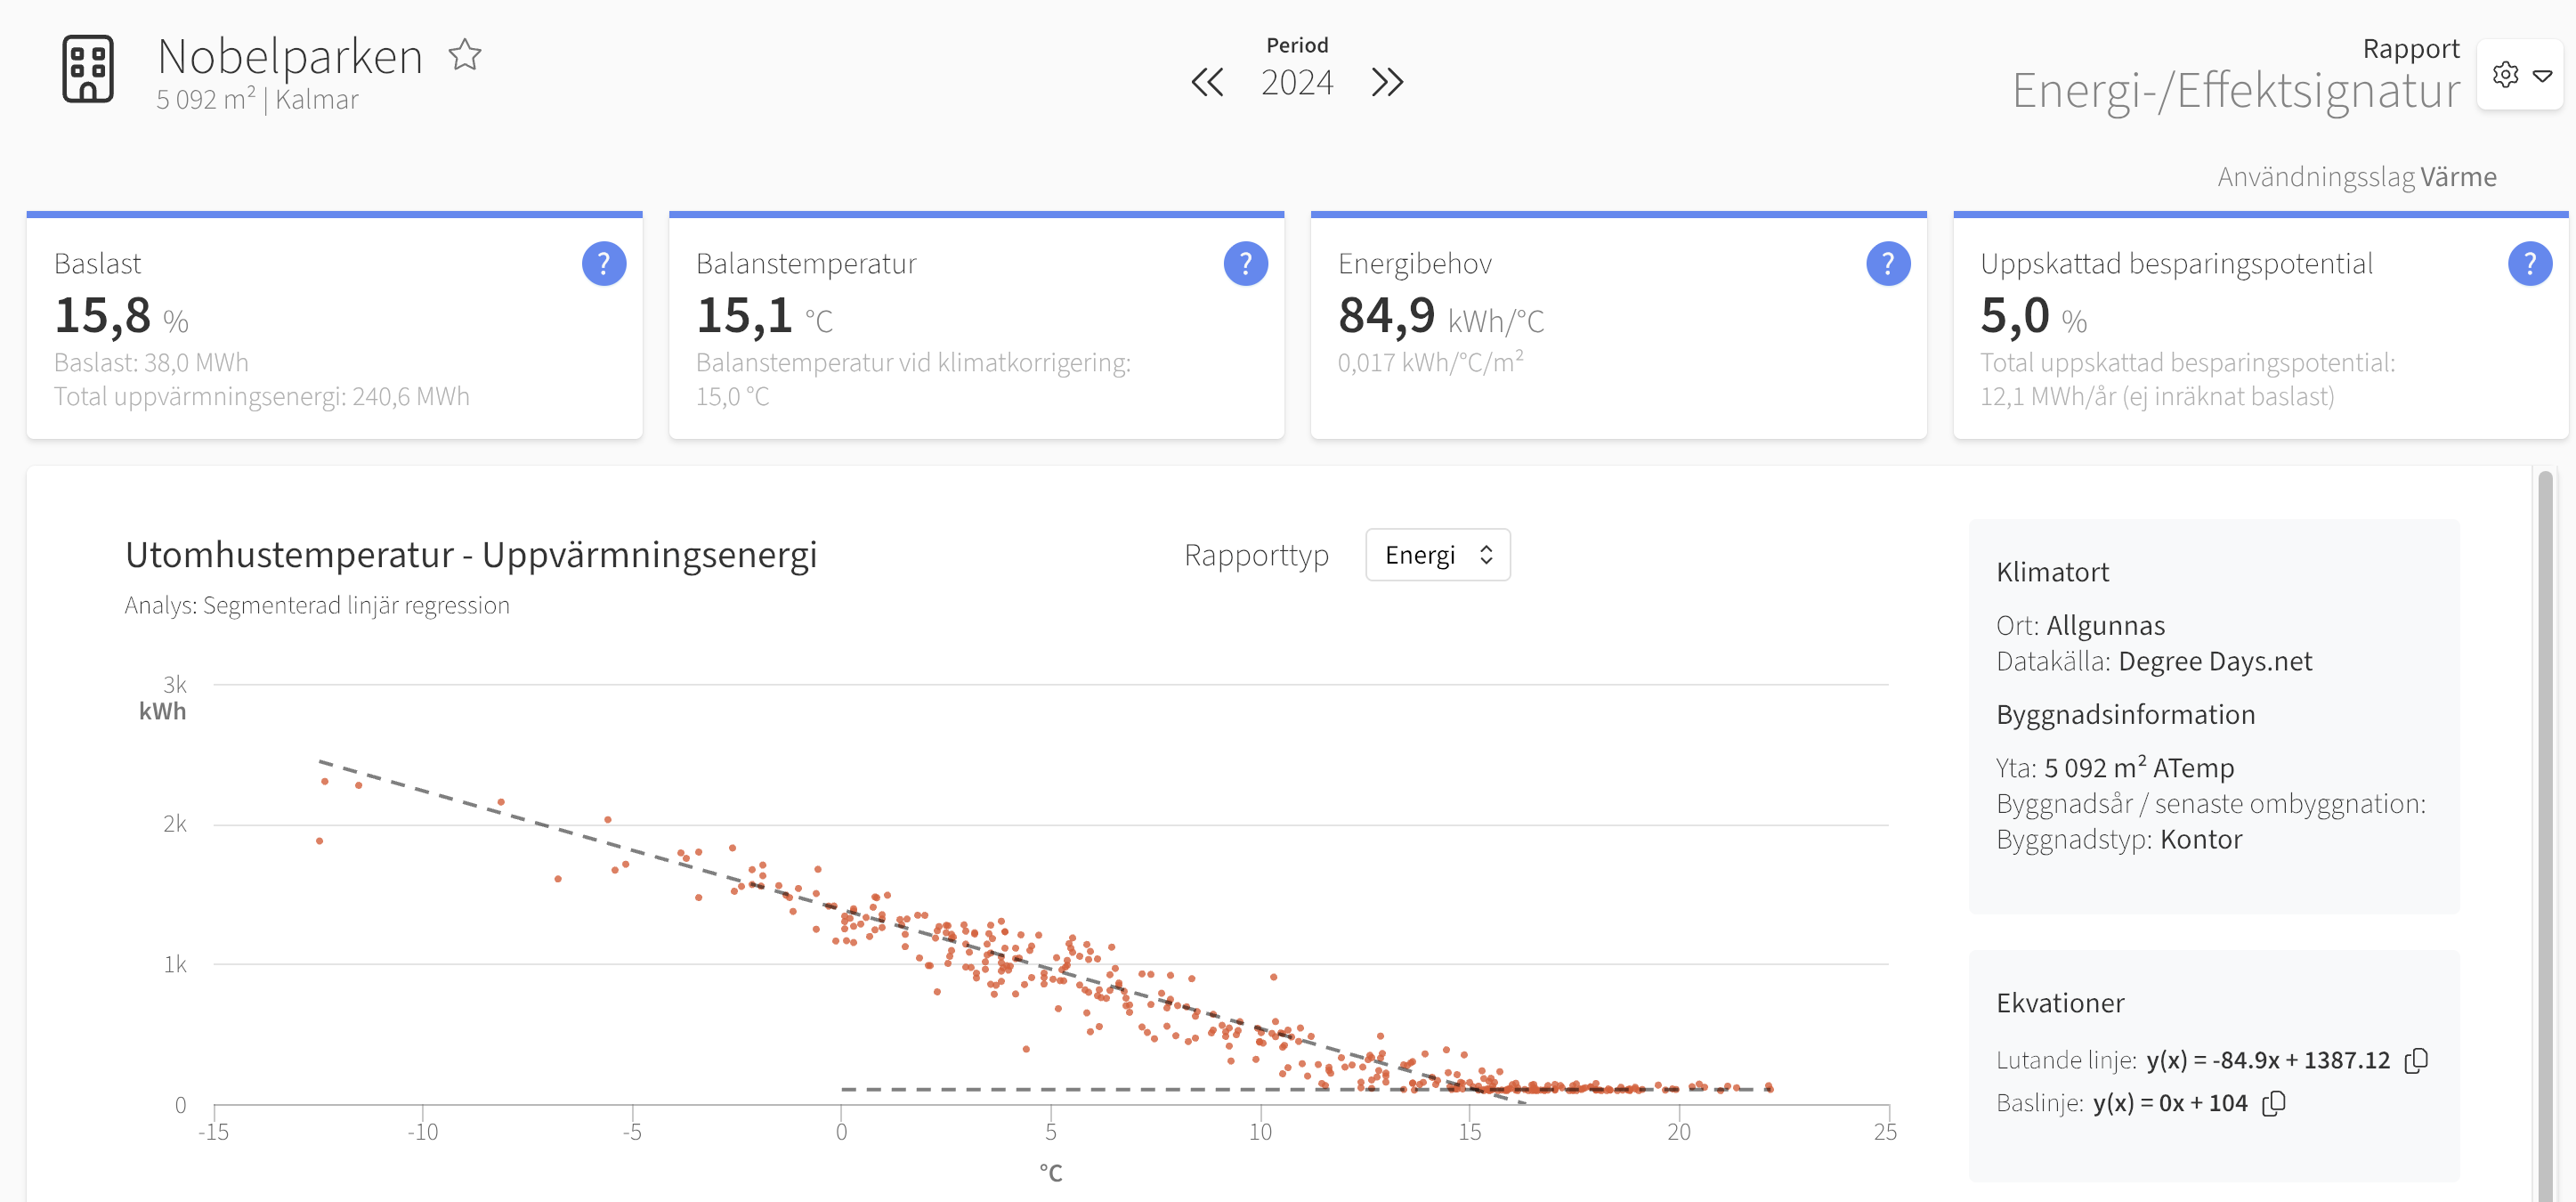This screenshot has width=2576, height=1202.
Task: Click the Nobelparken building icon
Action: pyautogui.click(x=88, y=68)
